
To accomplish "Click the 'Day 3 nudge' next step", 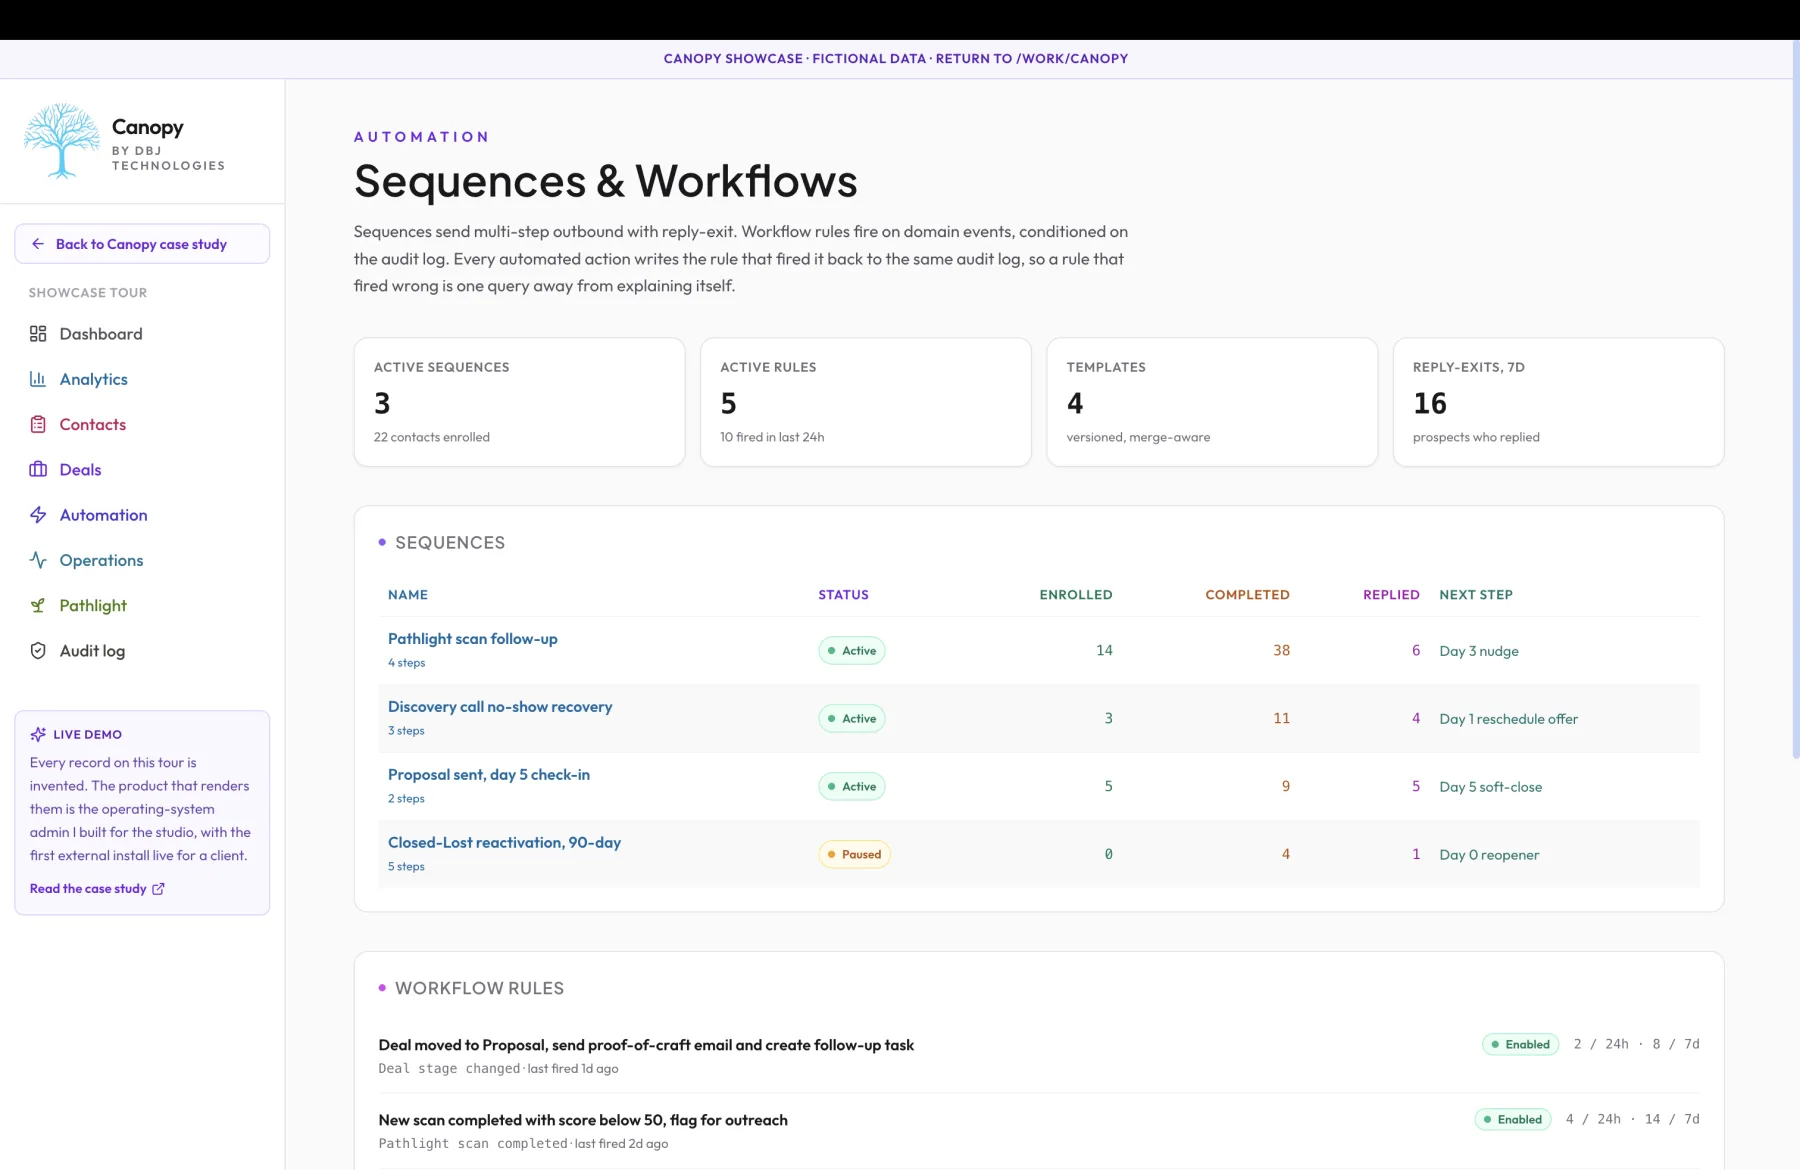I will [x=1479, y=651].
